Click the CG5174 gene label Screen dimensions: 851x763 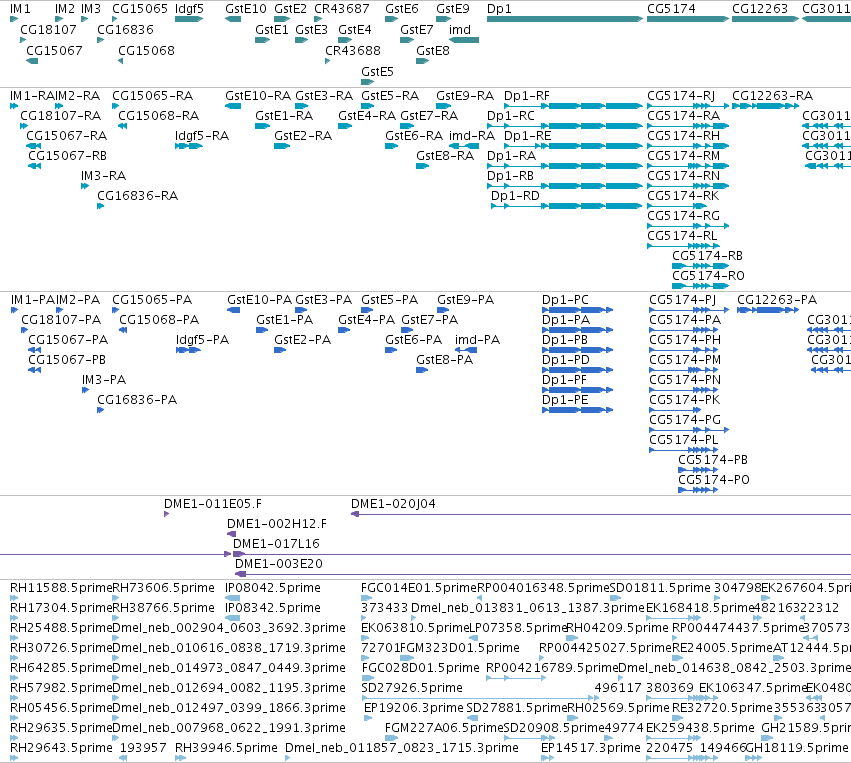[671, 9]
